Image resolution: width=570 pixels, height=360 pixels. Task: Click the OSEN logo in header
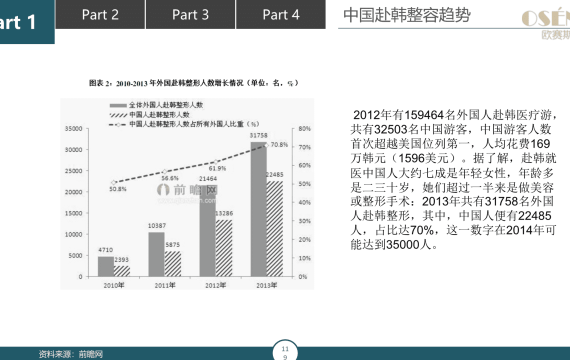[x=545, y=24]
